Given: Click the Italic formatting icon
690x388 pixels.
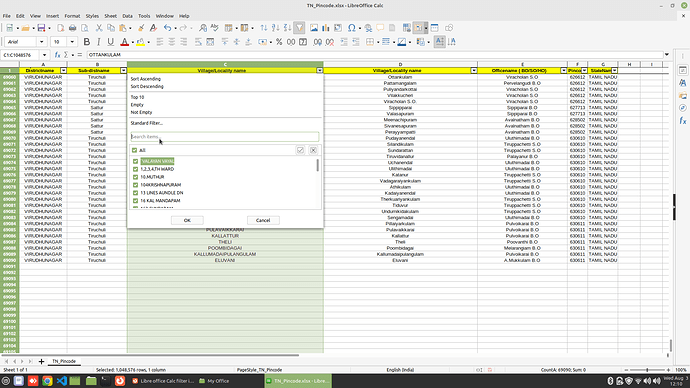Looking at the screenshot, I should [99, 42].
